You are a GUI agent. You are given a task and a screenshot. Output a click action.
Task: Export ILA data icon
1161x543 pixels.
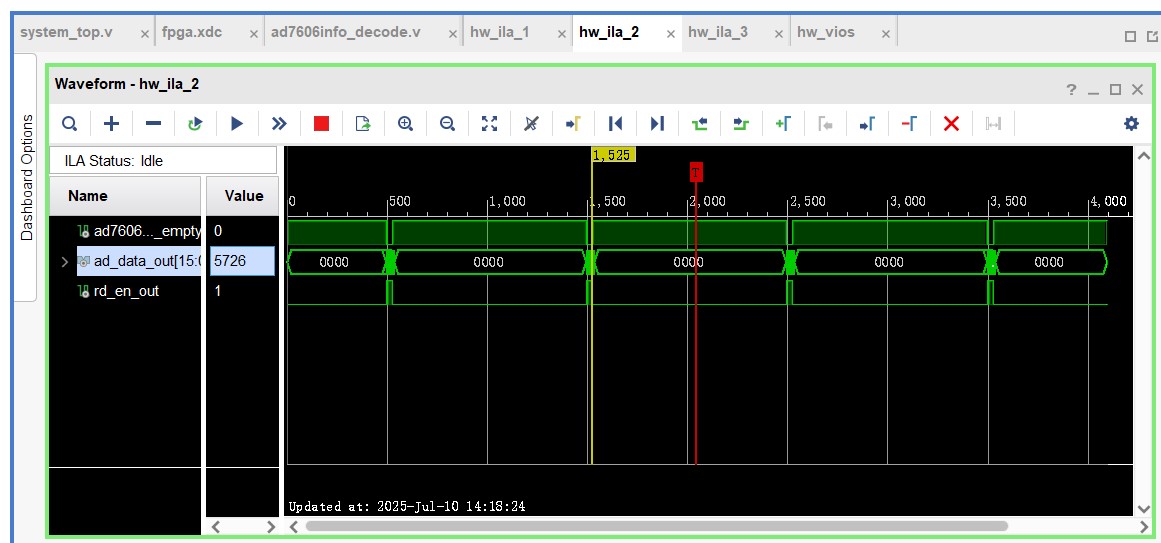click(x=363, y=124)
